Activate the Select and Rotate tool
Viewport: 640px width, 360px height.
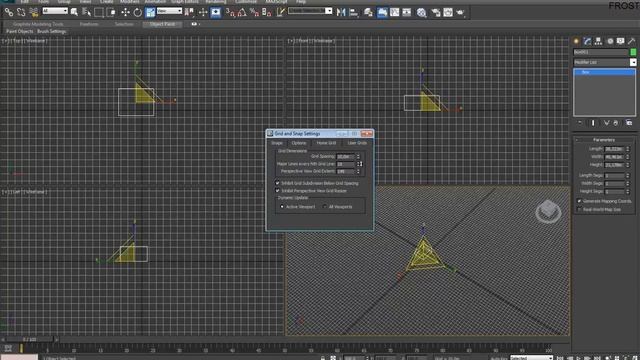click(x=138, y=12)
